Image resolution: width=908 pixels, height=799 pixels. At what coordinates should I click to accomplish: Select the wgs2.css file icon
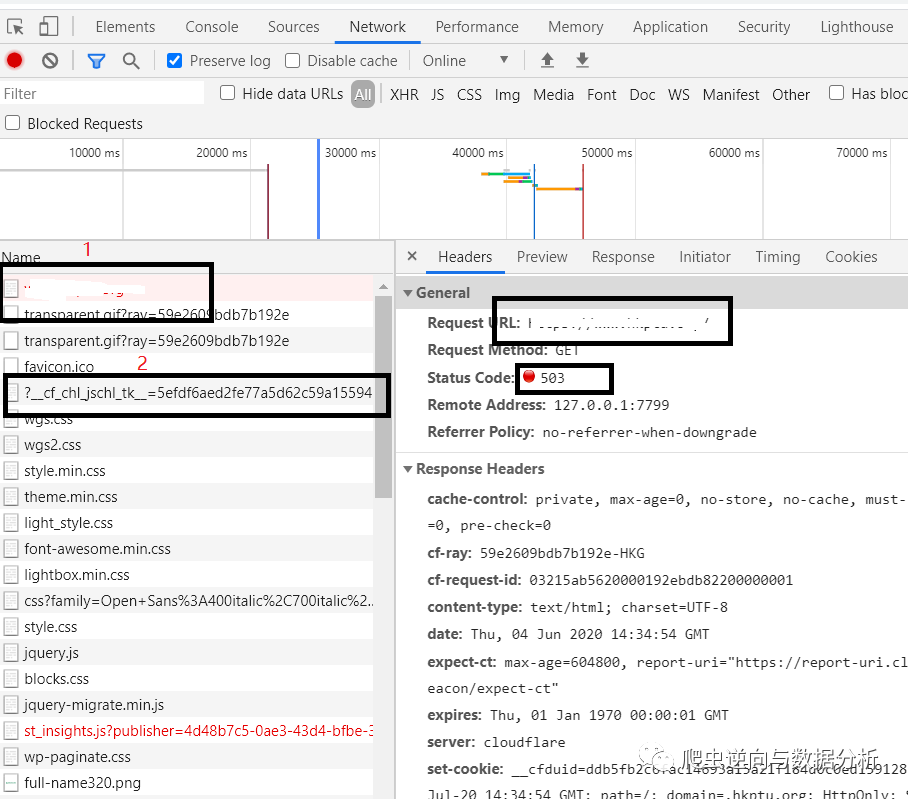coord(10,445)
